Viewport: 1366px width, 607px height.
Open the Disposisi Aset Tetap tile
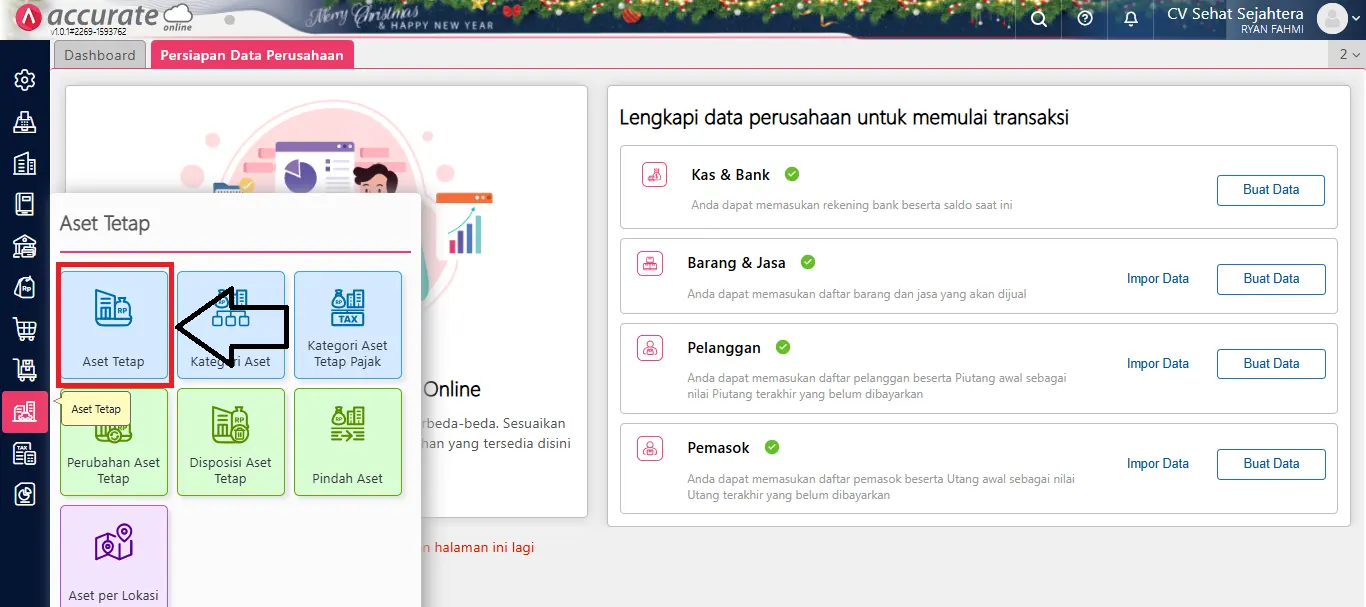(x=231, y=442)
